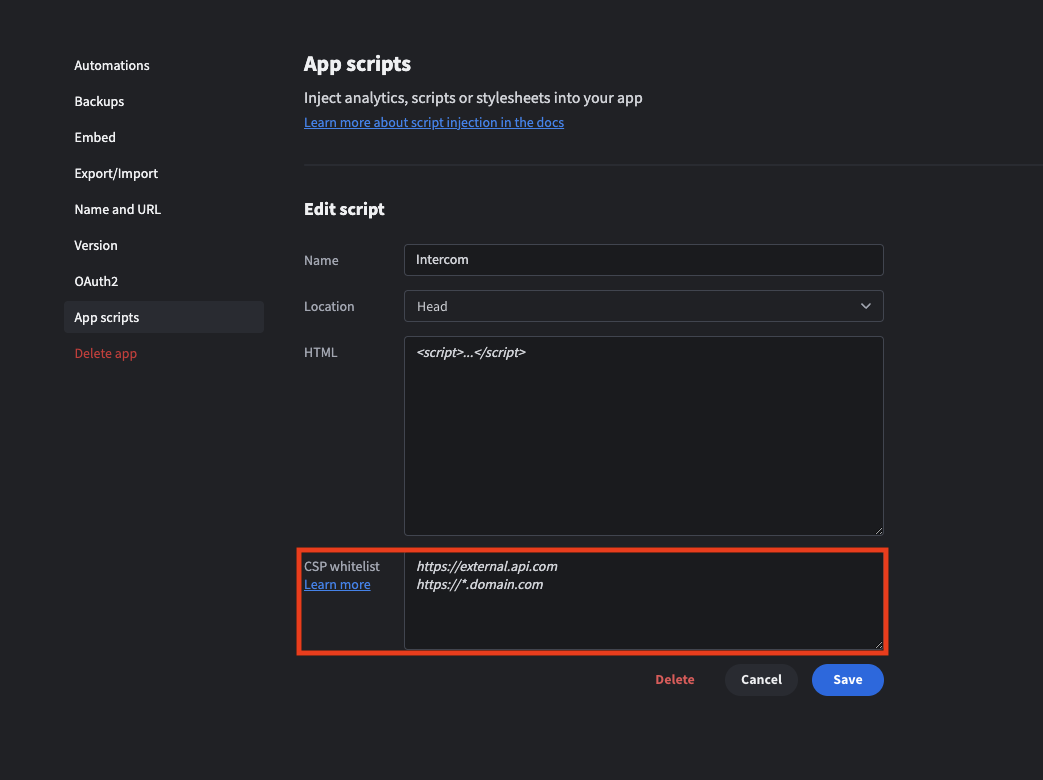Go to Backups in the sidebar

tap(99, 101)
